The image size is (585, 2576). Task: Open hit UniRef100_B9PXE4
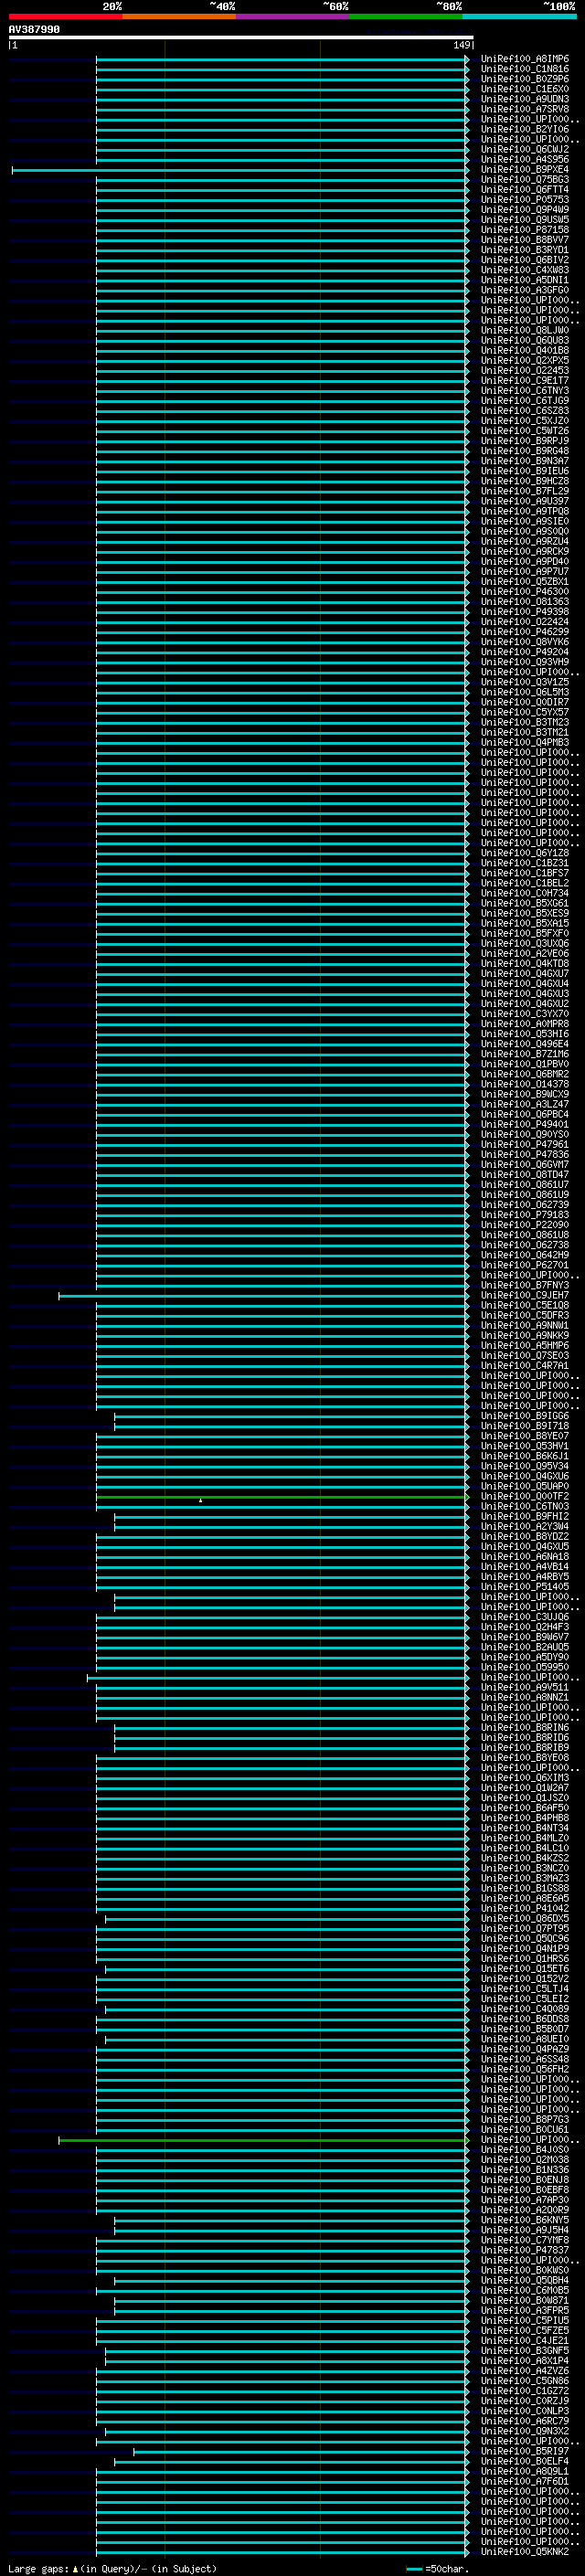[x=525, y=170]
